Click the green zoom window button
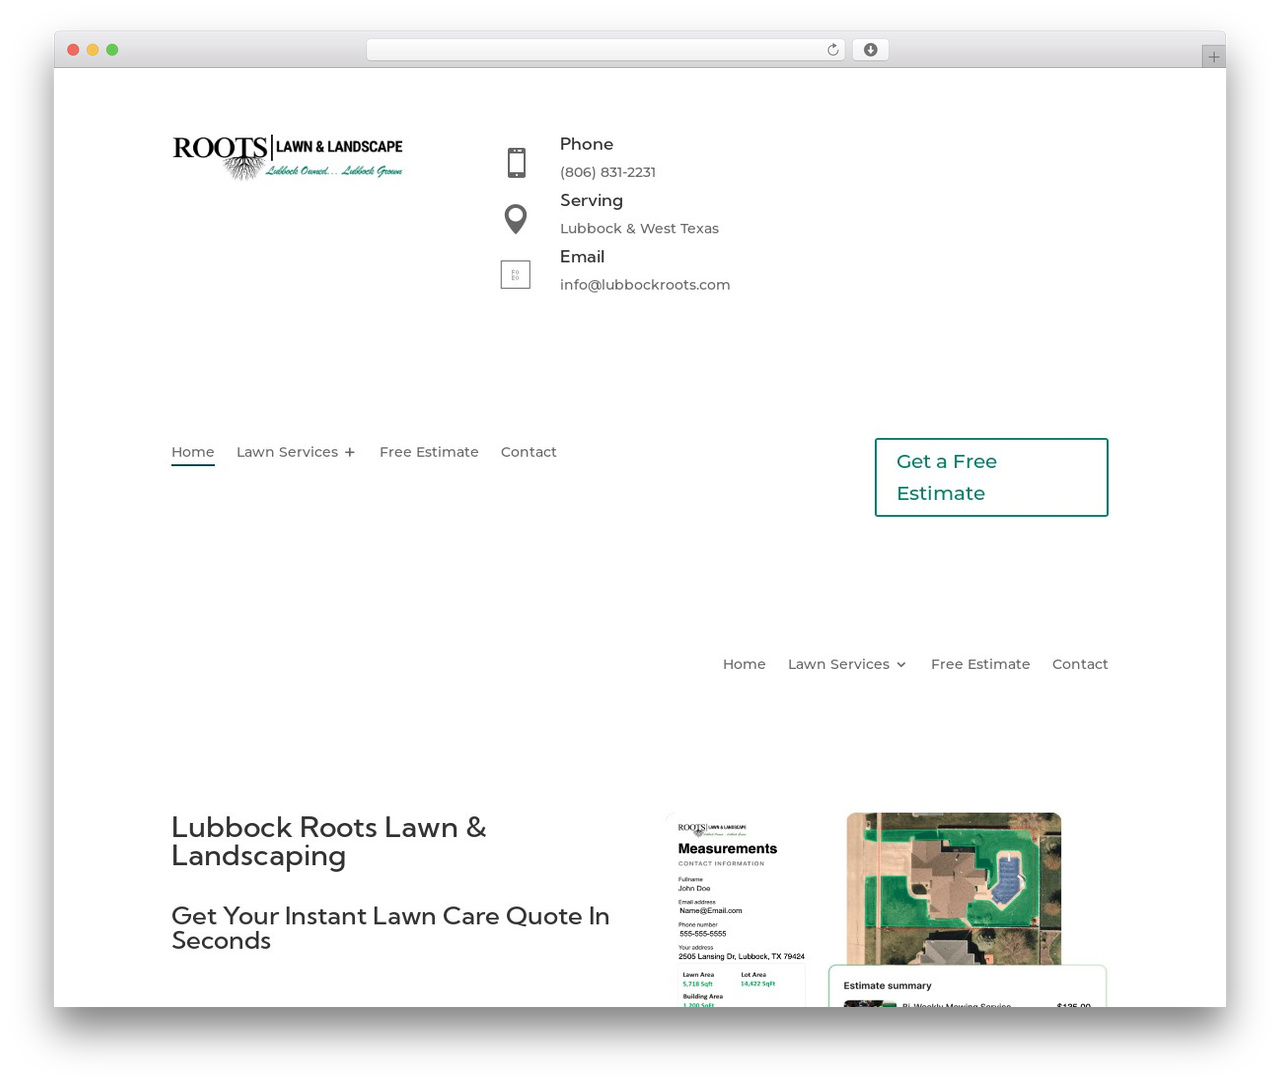Viewport: 1280px width, 1084px height. 112,50
